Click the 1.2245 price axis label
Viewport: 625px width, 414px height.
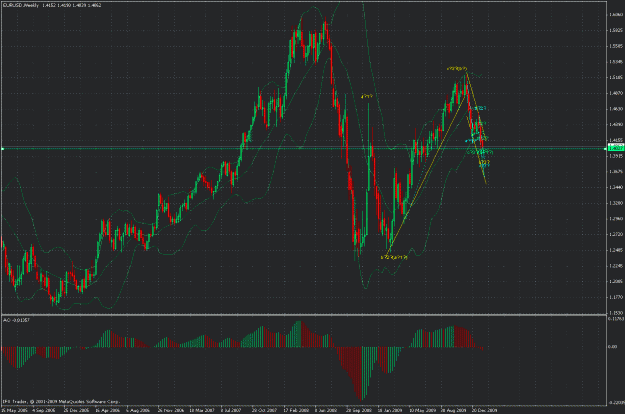coord(616,266)
